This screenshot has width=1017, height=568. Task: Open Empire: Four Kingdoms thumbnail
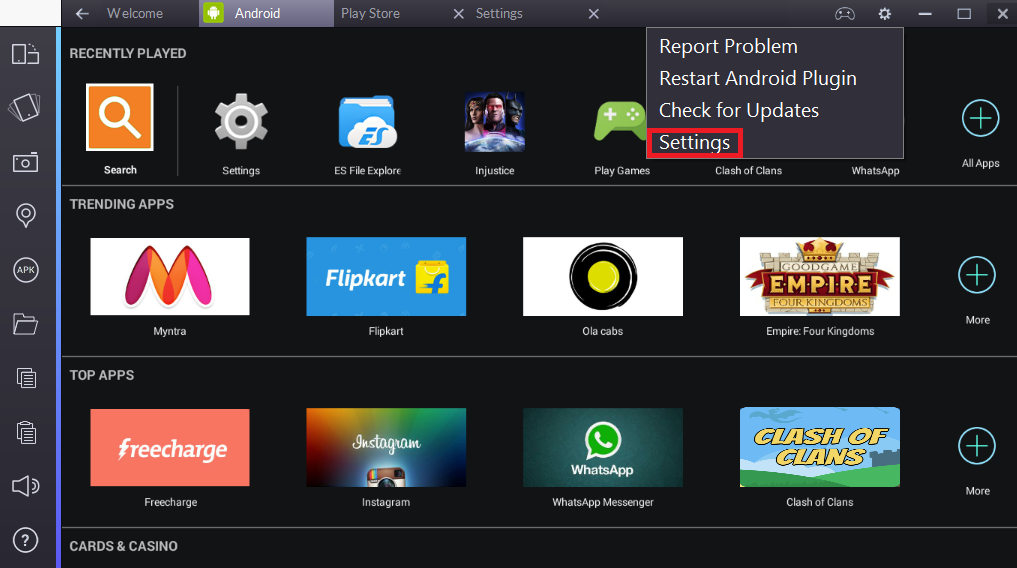pos(820,276)
